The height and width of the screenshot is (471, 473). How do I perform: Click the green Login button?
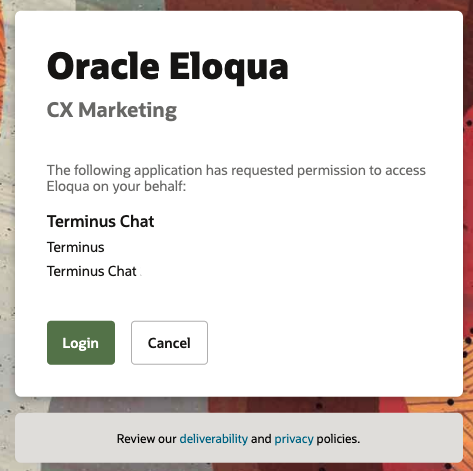81,343
